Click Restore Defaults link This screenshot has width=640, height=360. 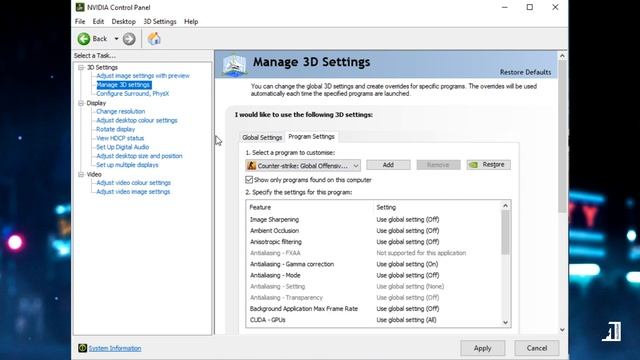(x=525, y=72)
